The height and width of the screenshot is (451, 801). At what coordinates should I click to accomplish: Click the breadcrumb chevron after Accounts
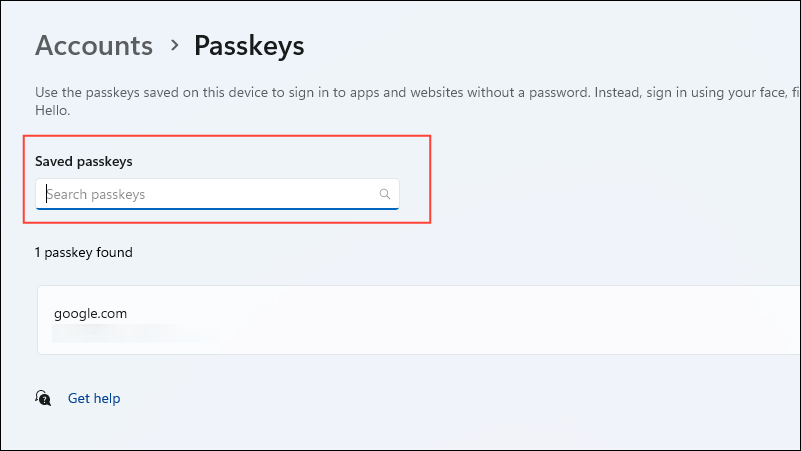click(174, 45)
